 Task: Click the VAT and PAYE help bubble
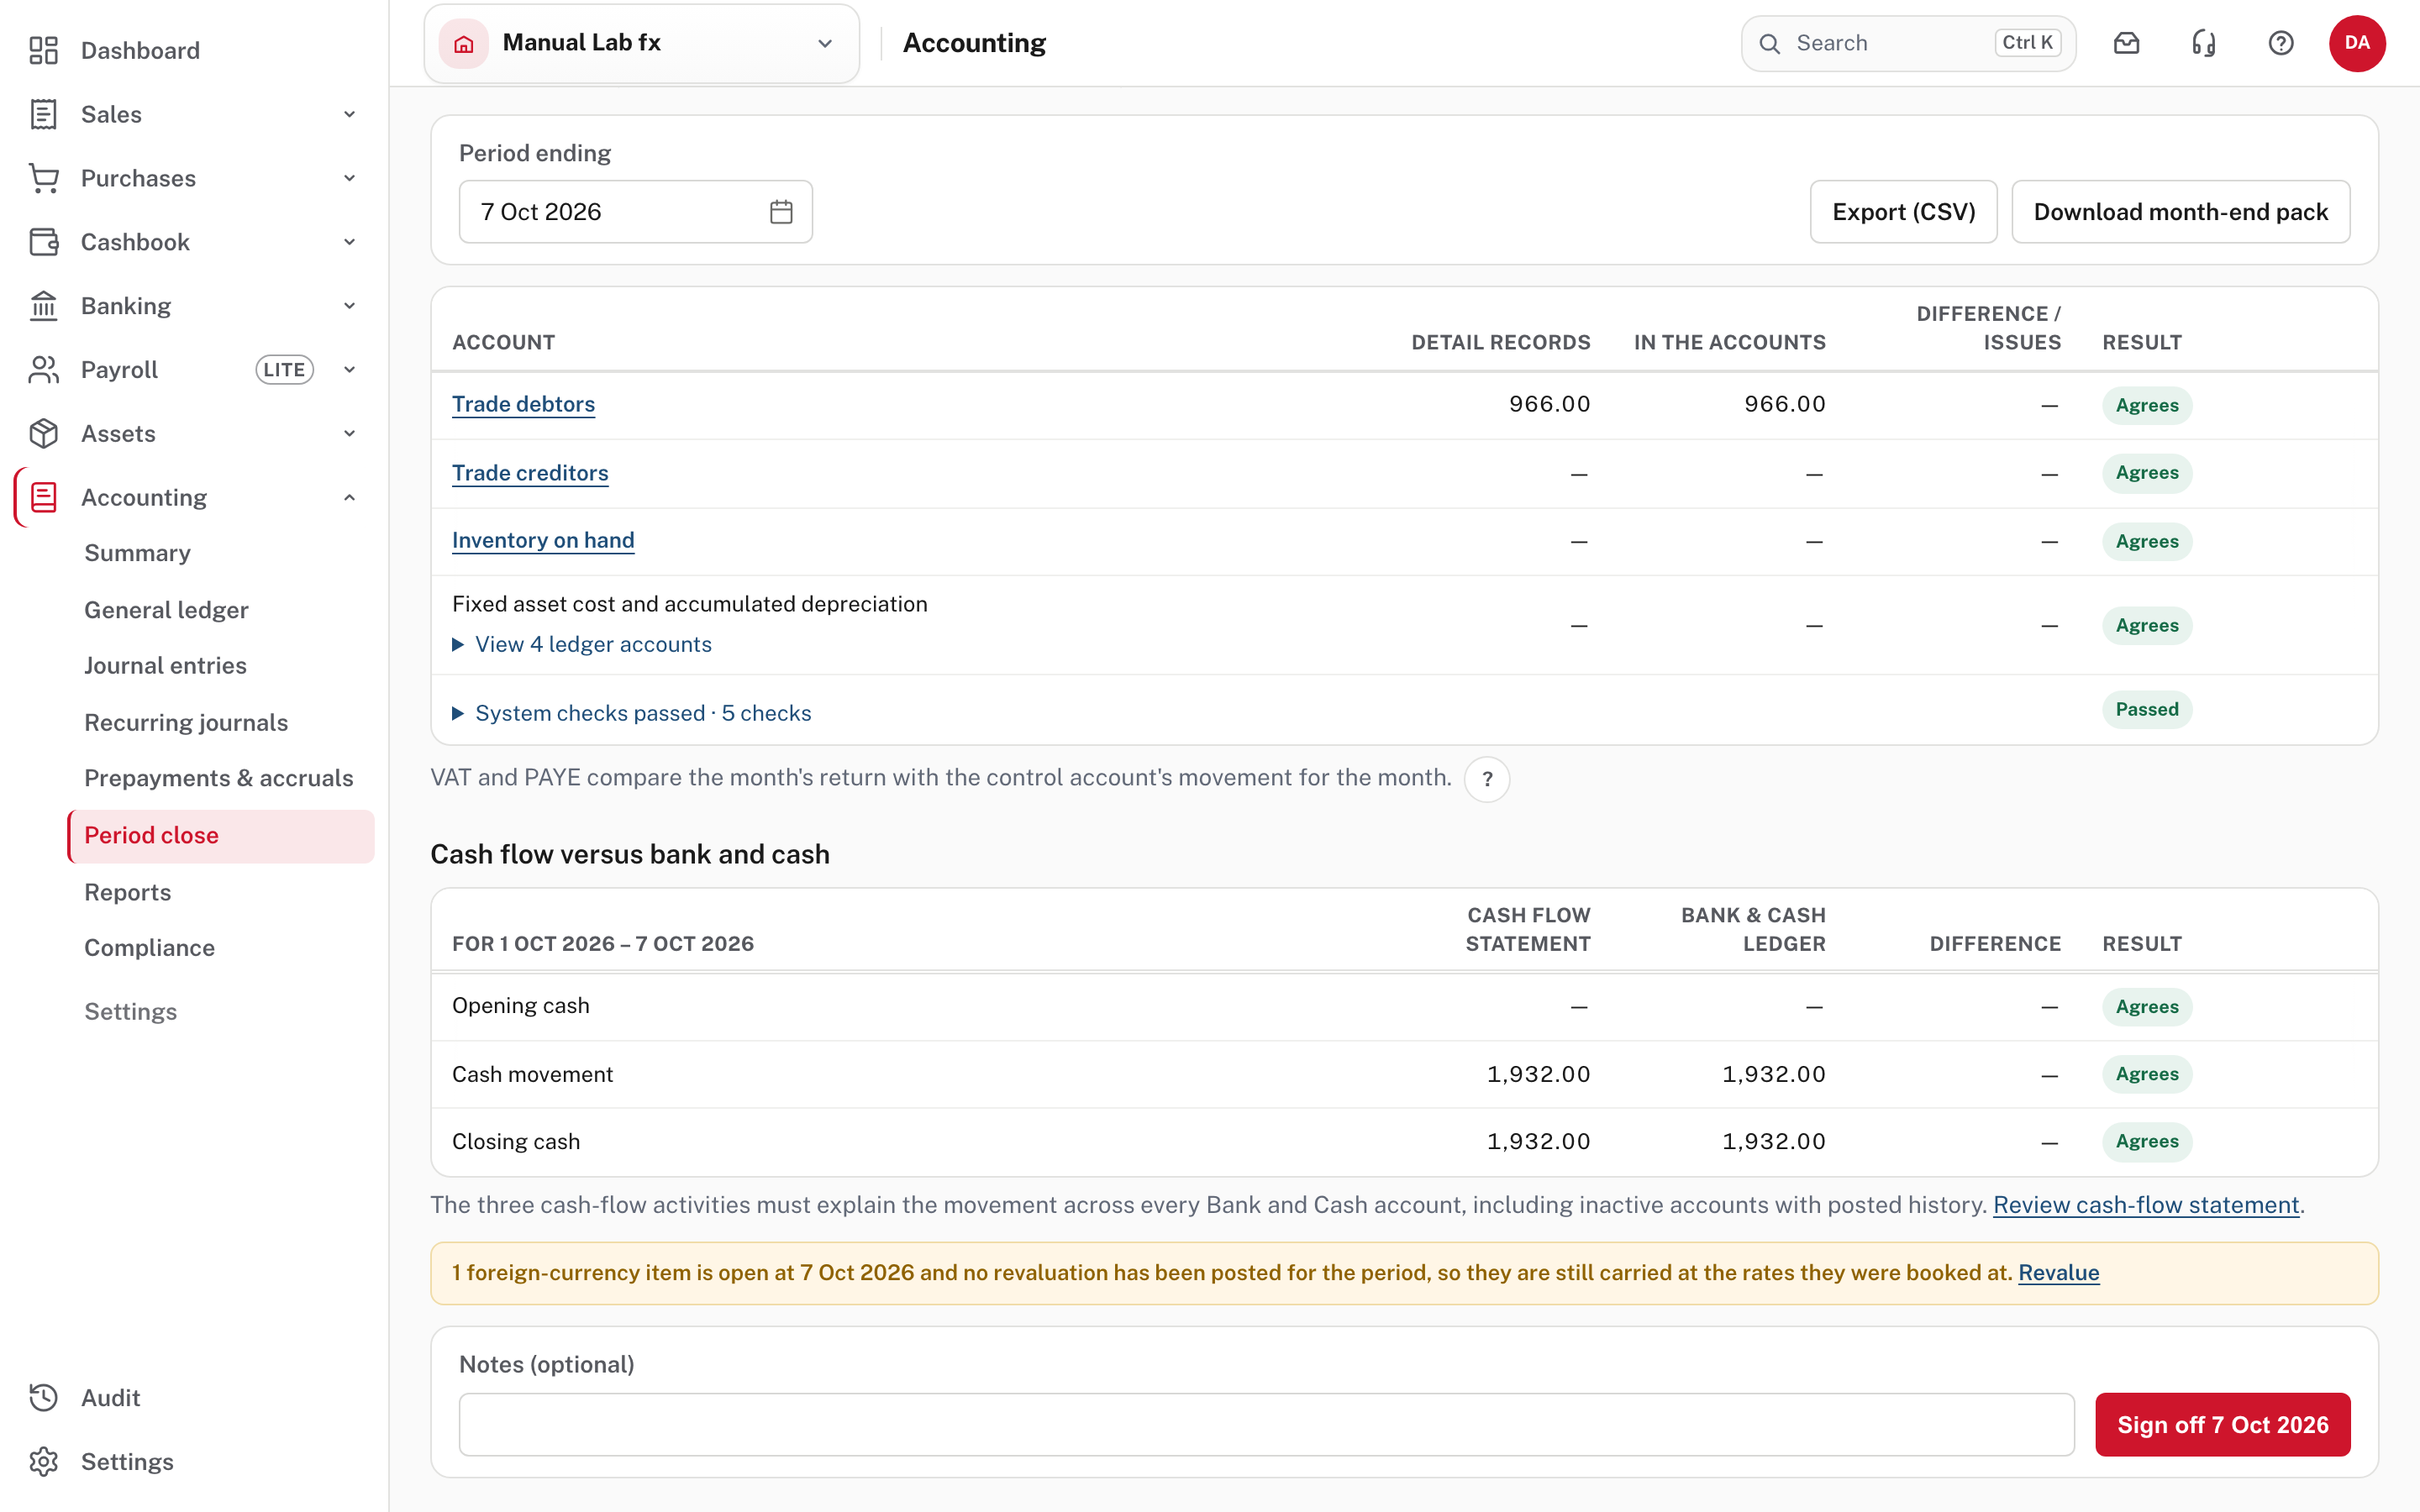pos(1487,779)
